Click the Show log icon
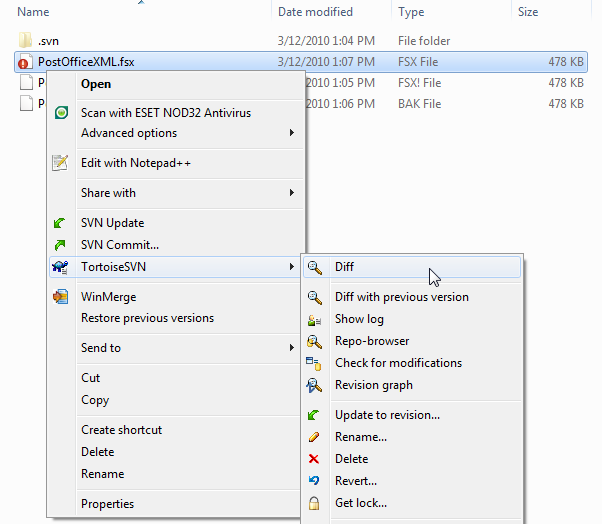This screenshot has height=524, width=602. tap(315, 319)
